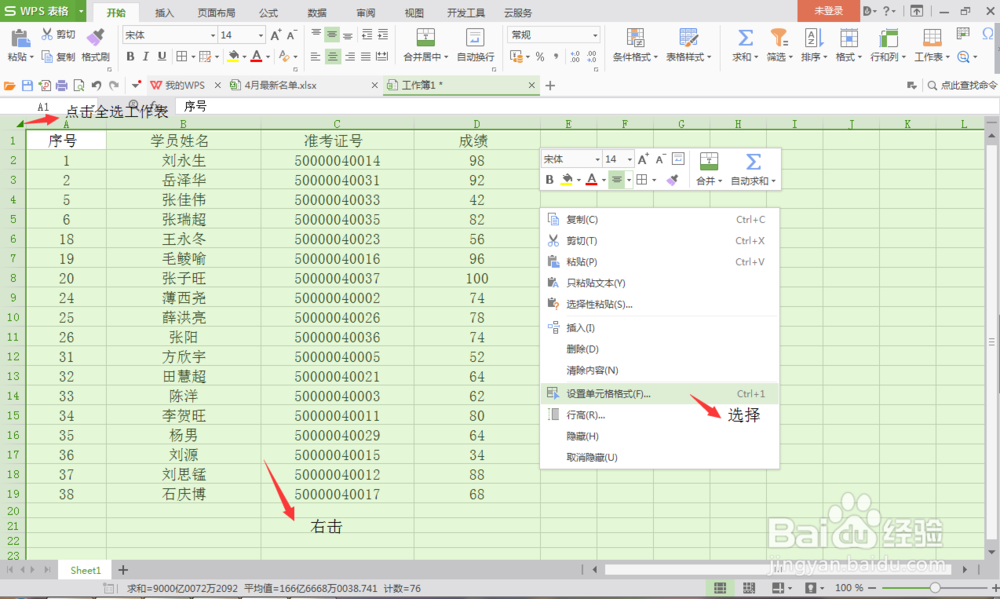1000x599 pixels.
Task: Switch to the 4月最新名单.xlsx document tab
Action: 281,85
